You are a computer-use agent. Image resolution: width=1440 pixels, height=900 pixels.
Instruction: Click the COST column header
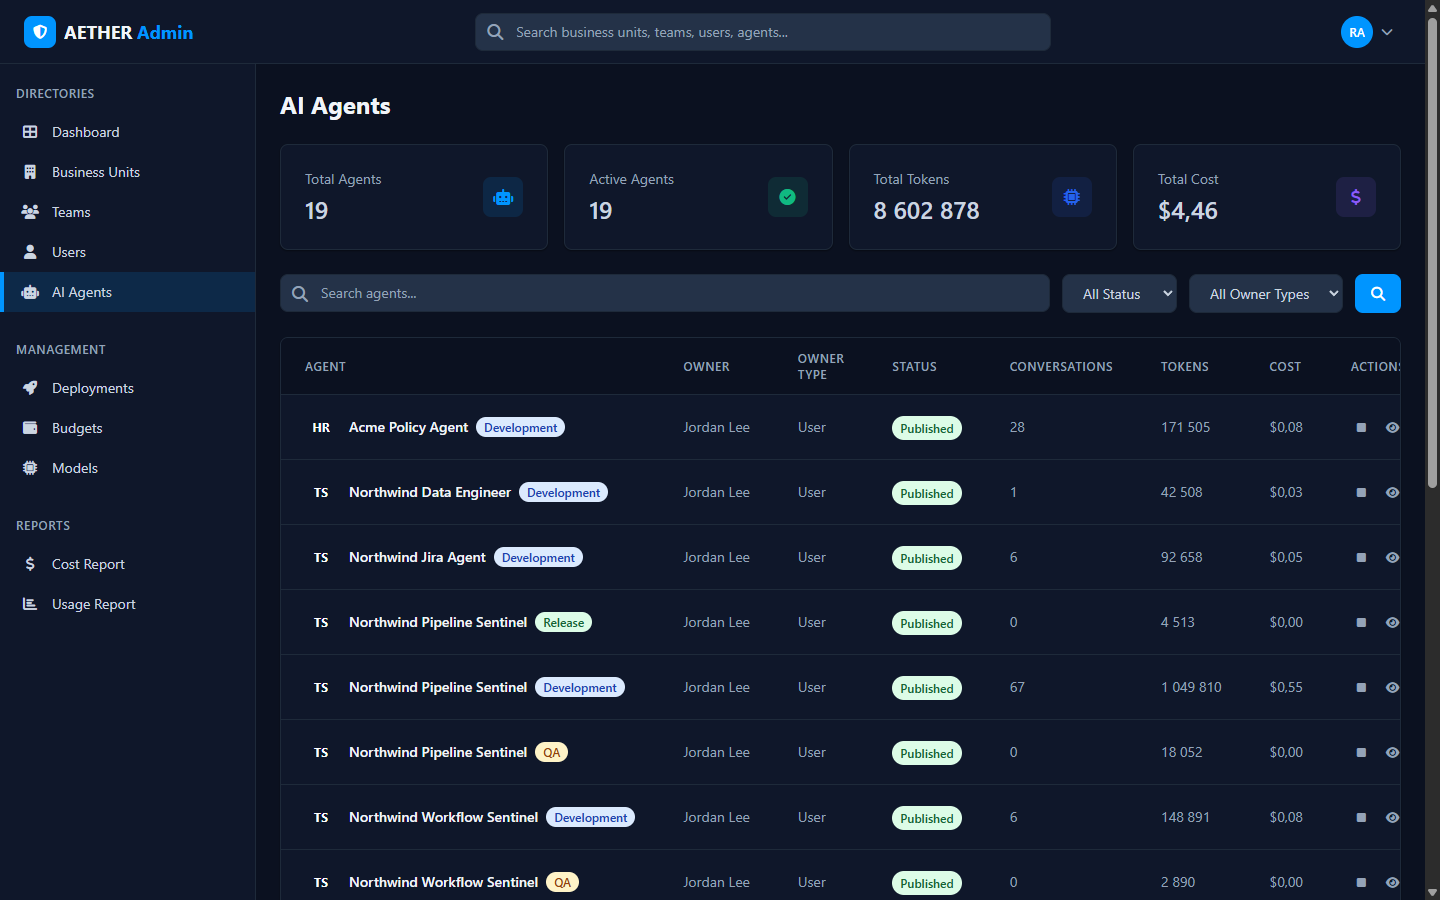point(1285,367)
